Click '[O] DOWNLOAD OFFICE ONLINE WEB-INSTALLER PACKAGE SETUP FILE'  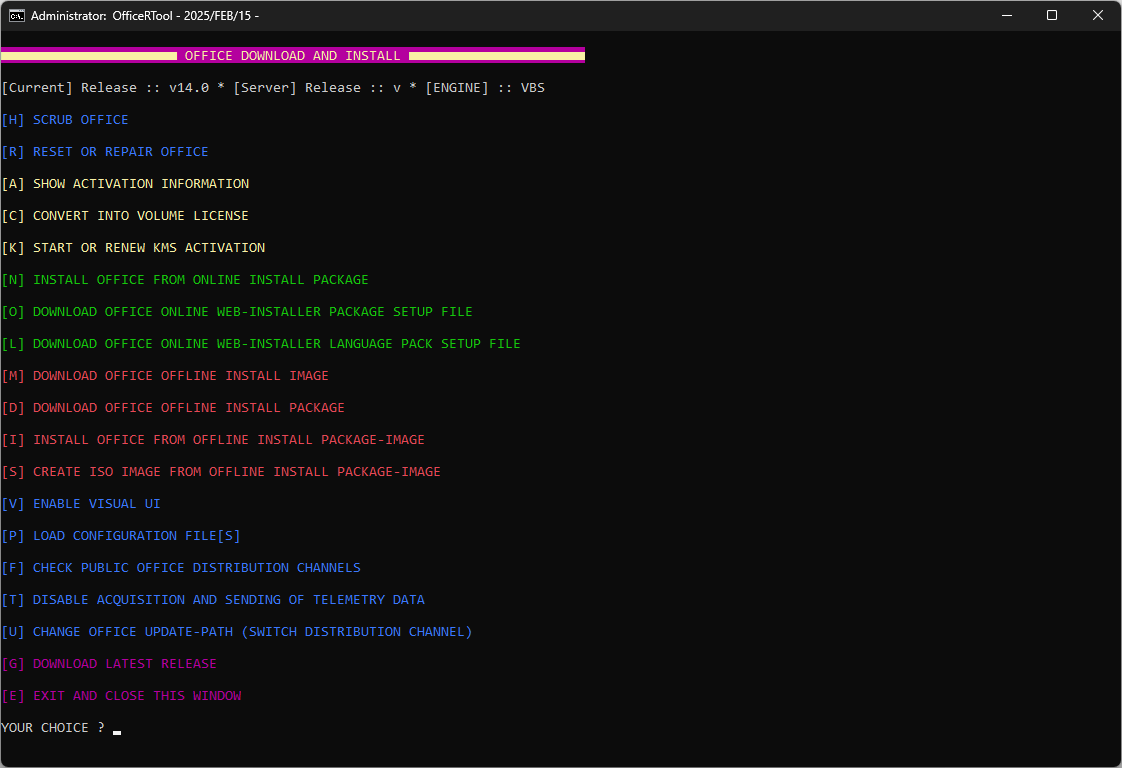[237, 312]
